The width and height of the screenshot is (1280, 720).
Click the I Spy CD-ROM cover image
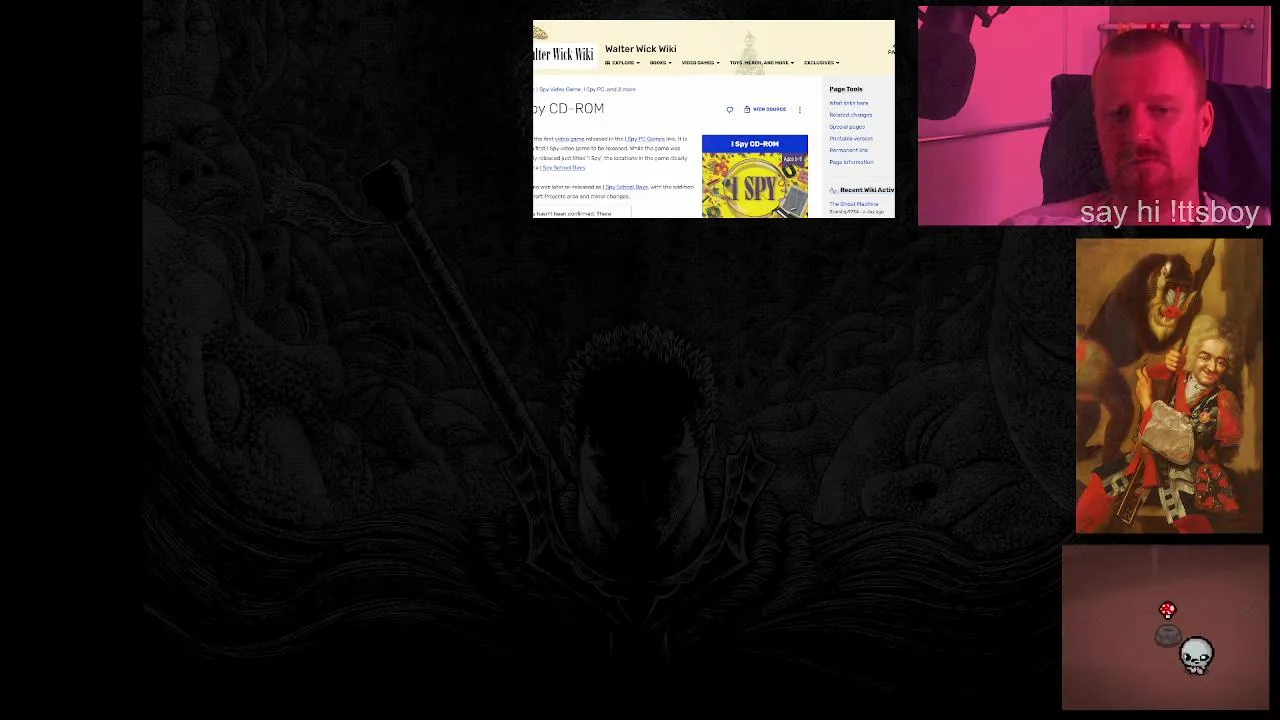(x=754, y=186)
